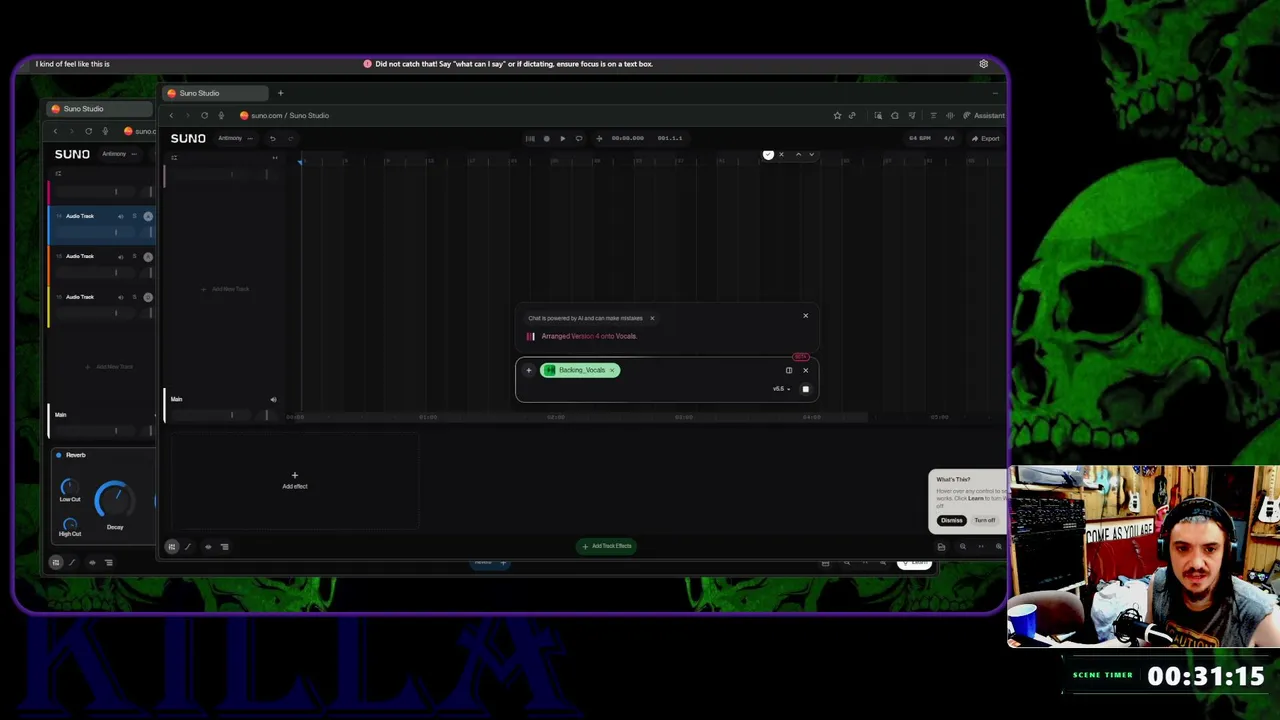Image resolution: width=1280 pixels, height=720 pixels.
Task: Start playback with the transport play button
Action: point(562,138)
